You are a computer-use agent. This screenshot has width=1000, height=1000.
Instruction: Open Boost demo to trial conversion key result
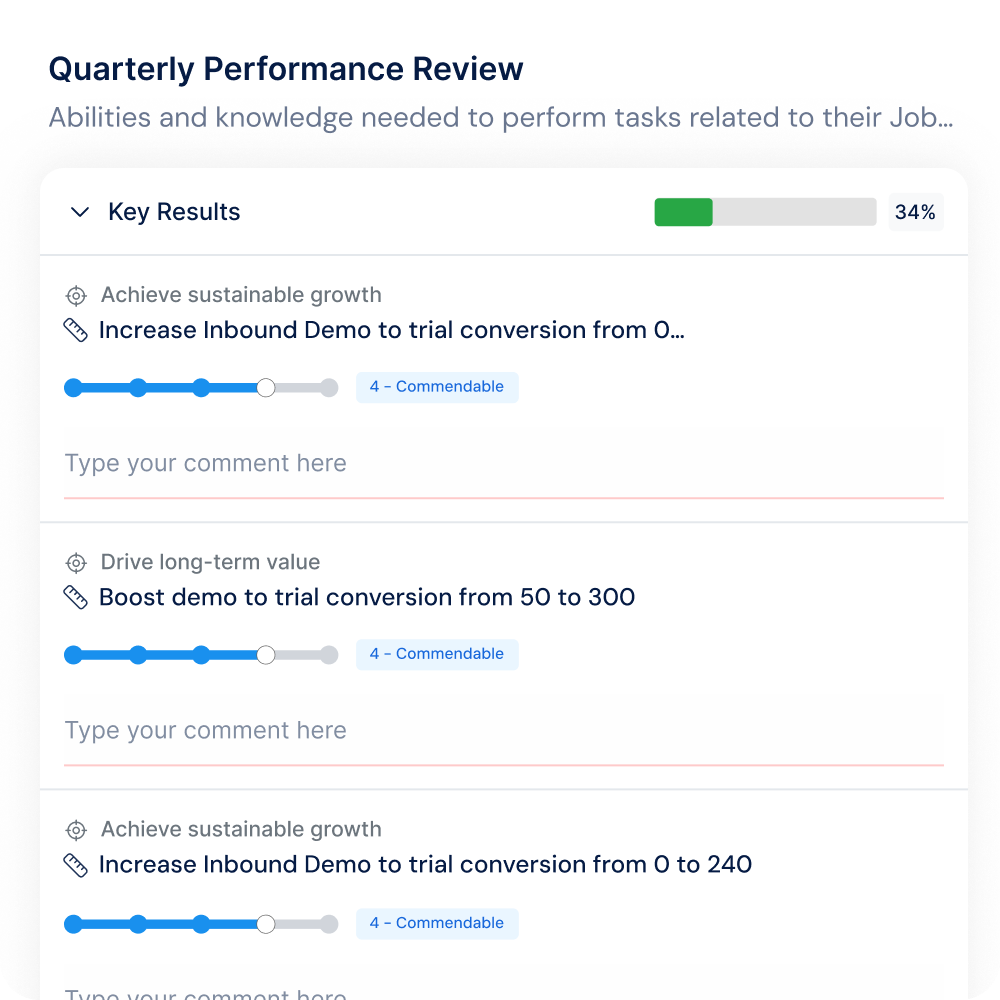(x=367, y=597)
